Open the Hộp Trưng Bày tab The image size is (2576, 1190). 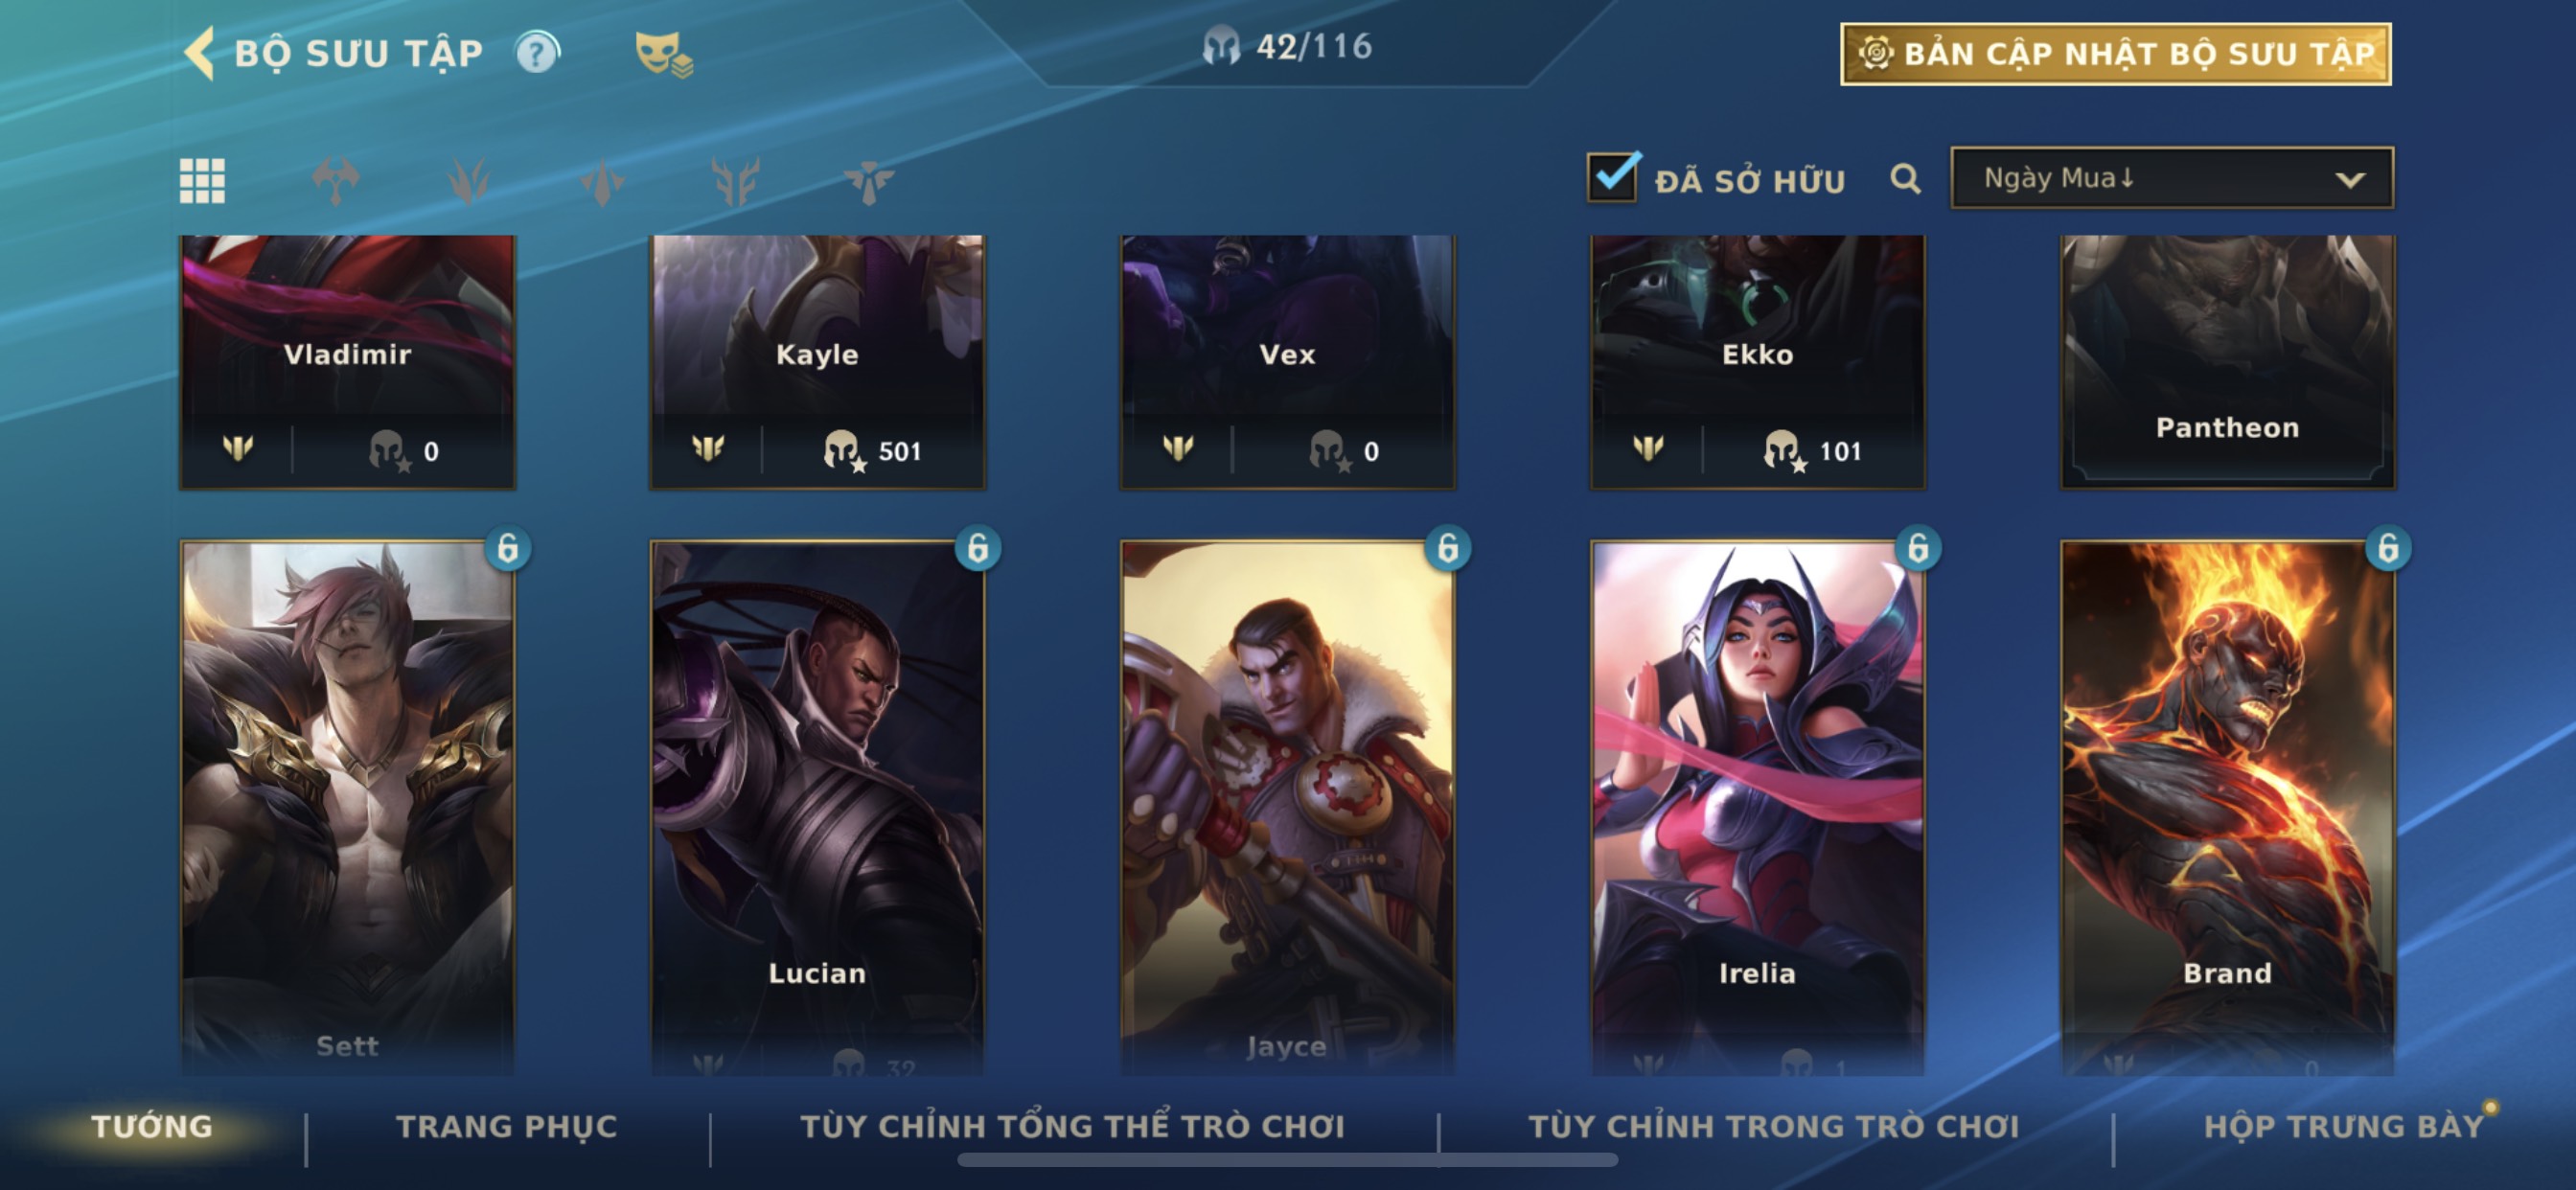point(2344,1126)
